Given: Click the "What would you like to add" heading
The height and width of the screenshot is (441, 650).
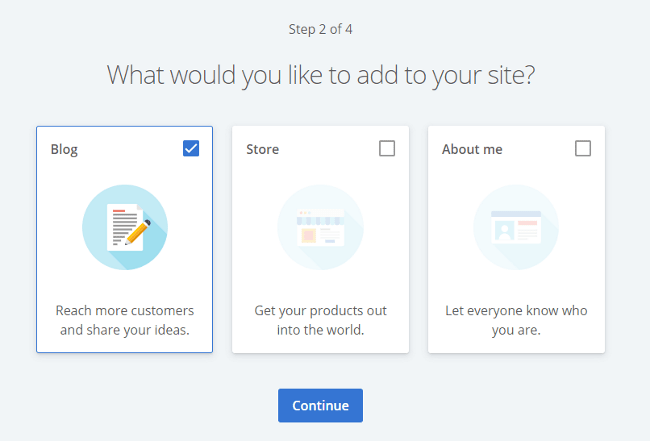Looking at the screenshot, I should click(x=321, y=75).
